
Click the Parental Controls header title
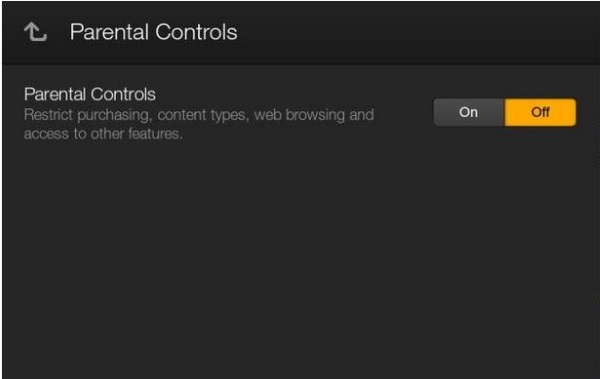pyautogui.click(x=153, y=32)
